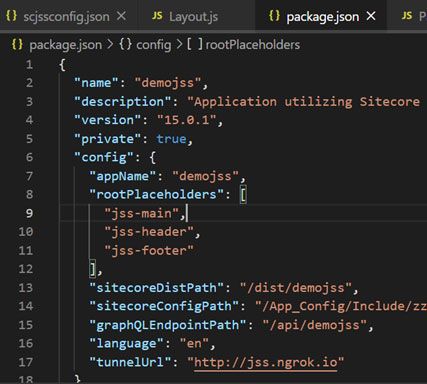Screen dimensions: 427x384
Task: Click the "demojss" value on line 2
Action: 168,83
